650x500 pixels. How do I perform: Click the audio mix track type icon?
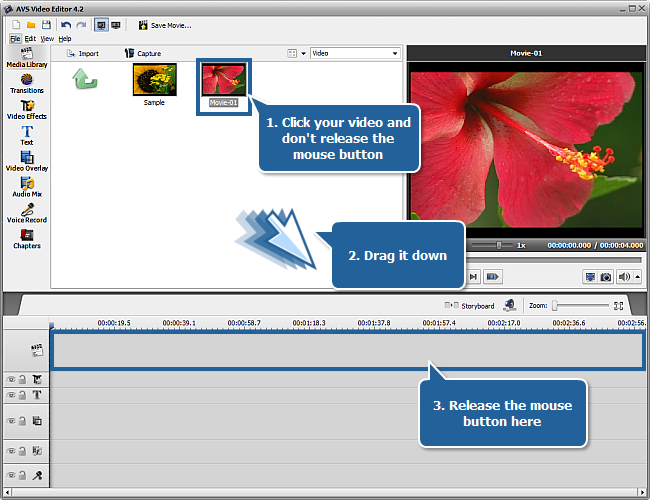[37, 450]
